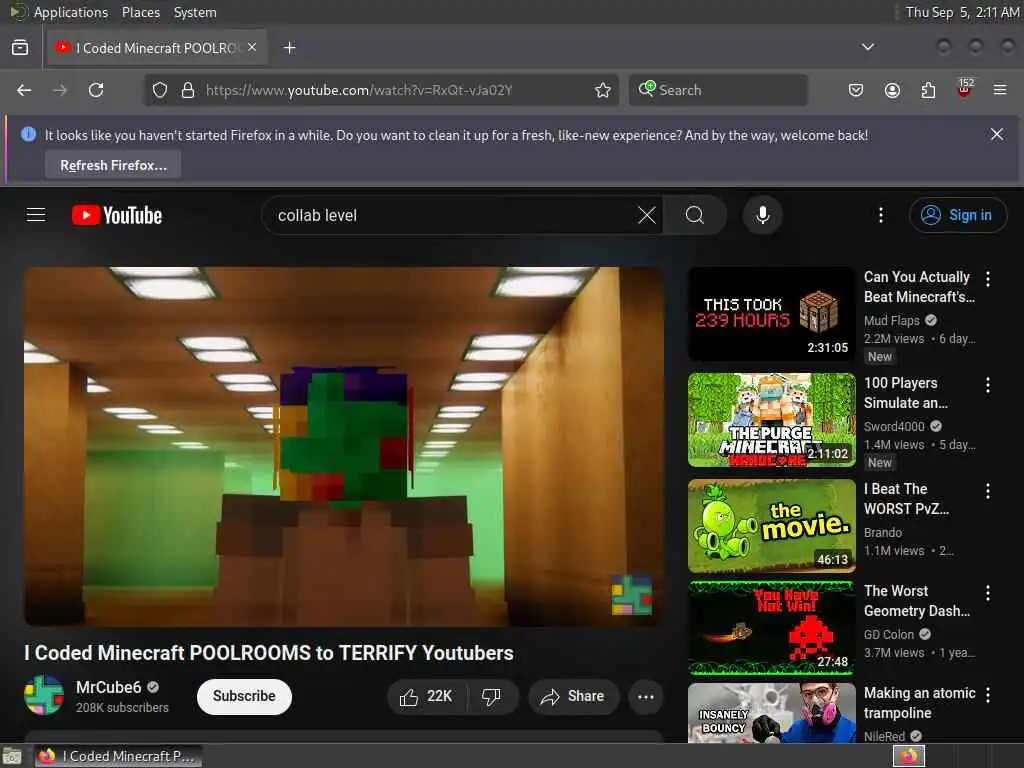This screenshot has height=768, width=1024.
Task: Open 'You Have Not Win' thumbnail
Action: [x=771, y=628]
